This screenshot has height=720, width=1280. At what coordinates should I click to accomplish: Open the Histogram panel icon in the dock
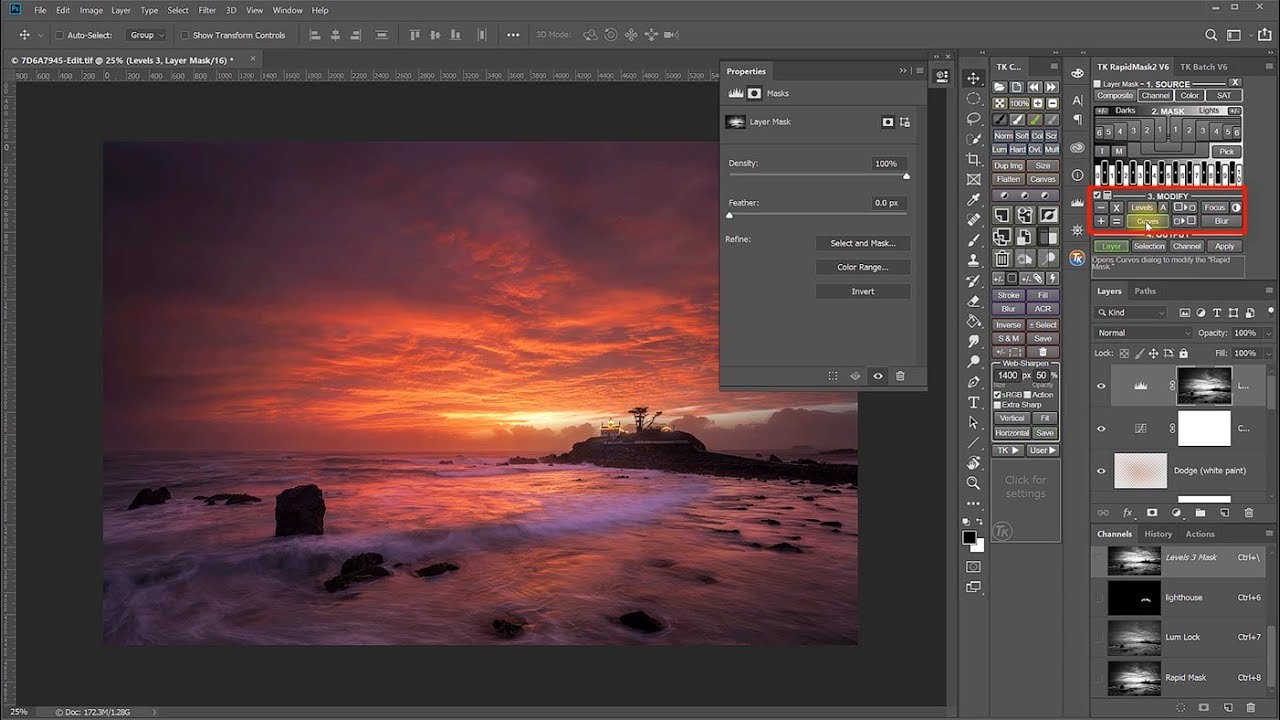point(1077,203)
